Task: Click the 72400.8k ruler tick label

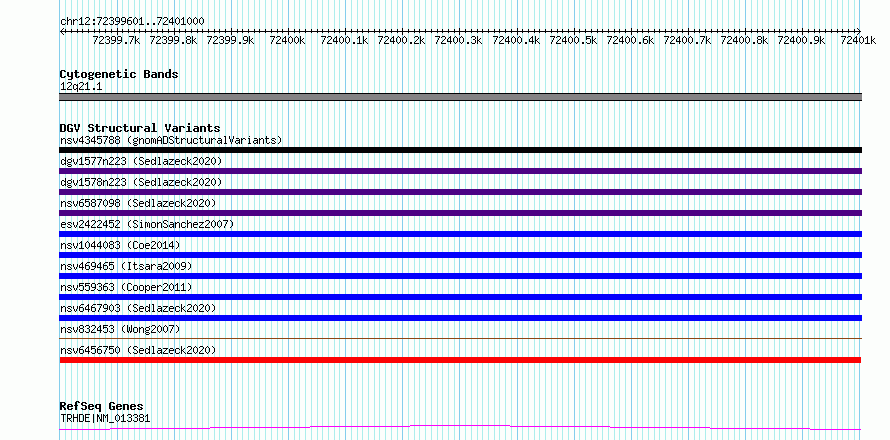Action: 744,40
